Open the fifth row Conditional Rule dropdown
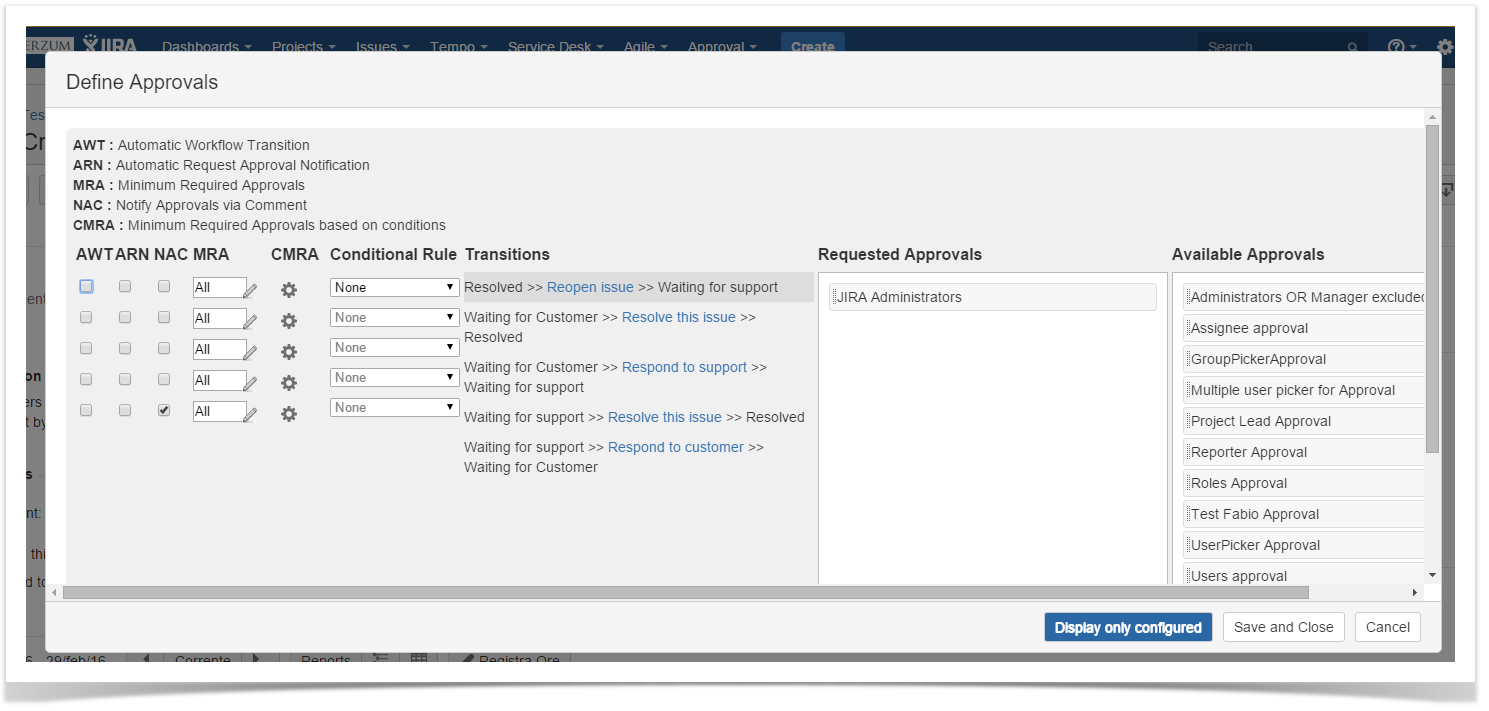Image resolution: width=1489 pixels, height=711 pixels. [394, 407]
